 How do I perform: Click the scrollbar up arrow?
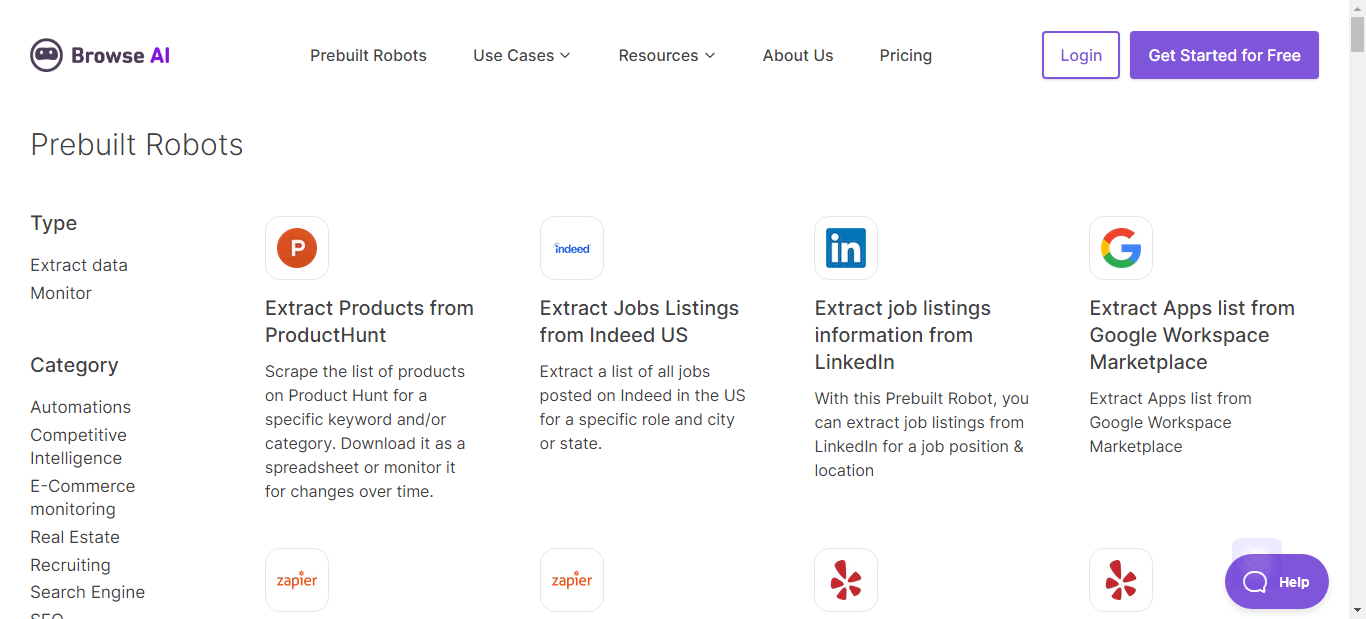pyautogui.click(x=1357, y=8)
